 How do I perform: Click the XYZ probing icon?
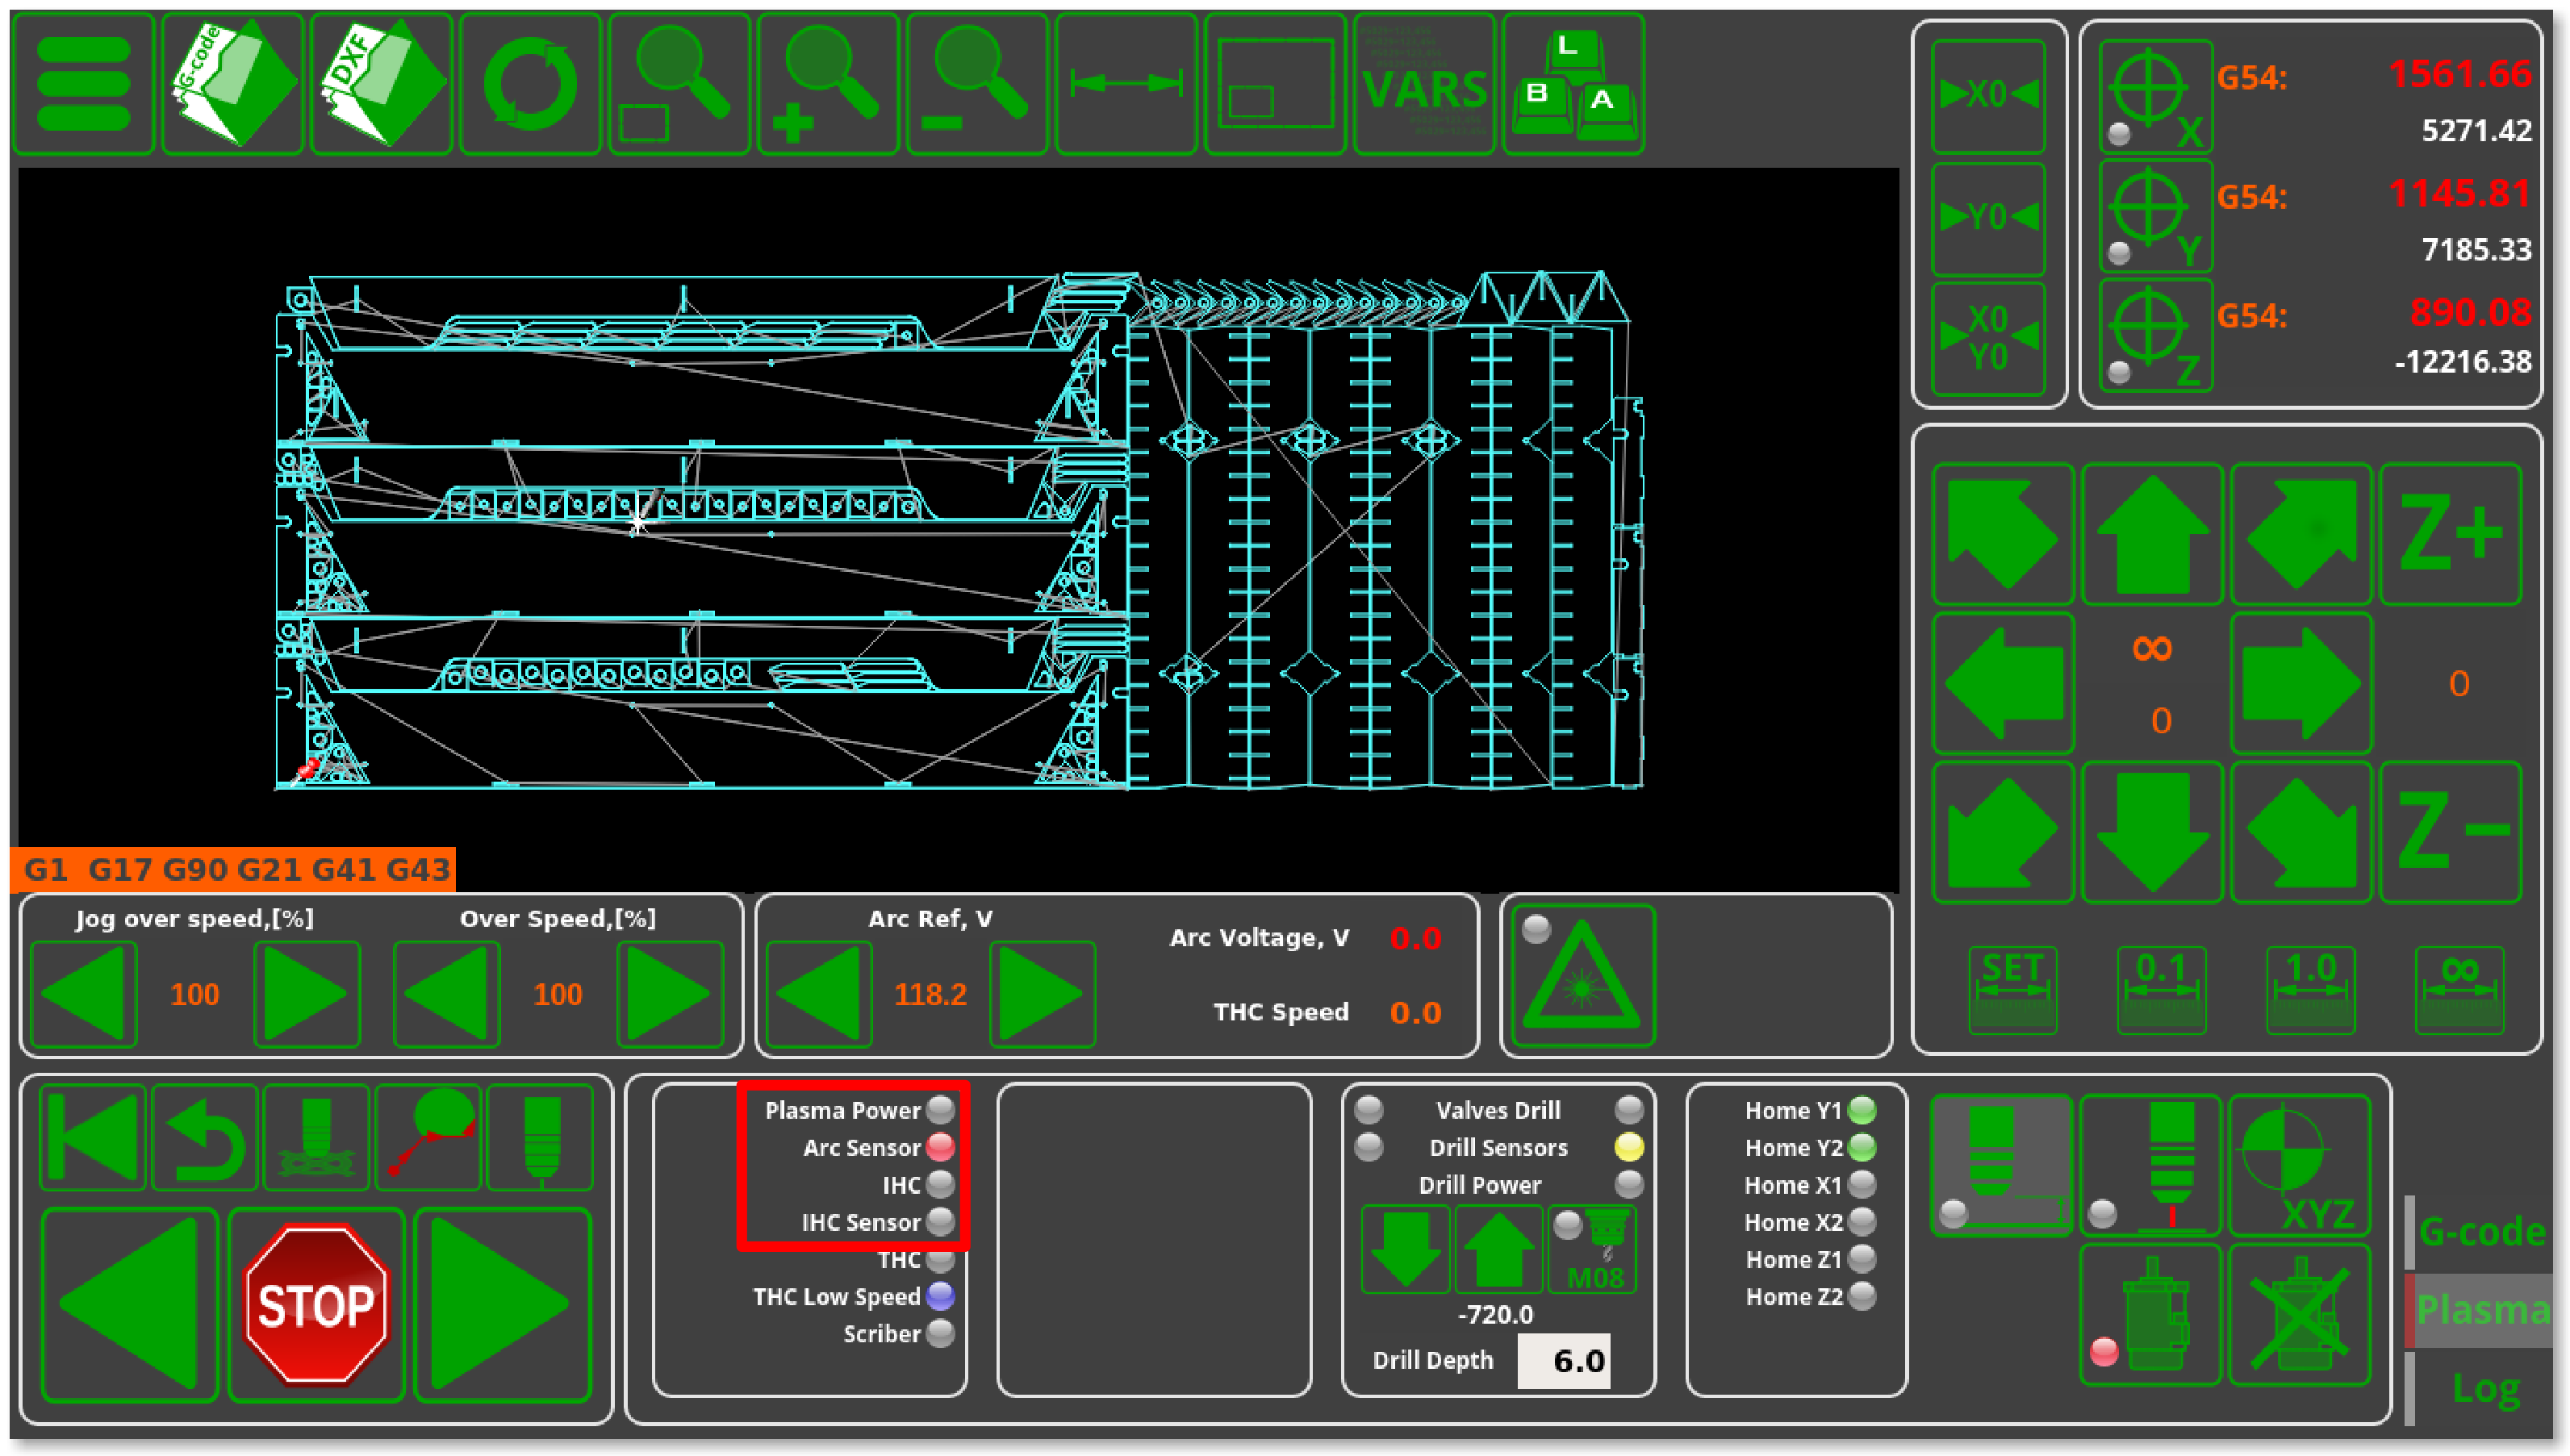tap(2300, 1166)
